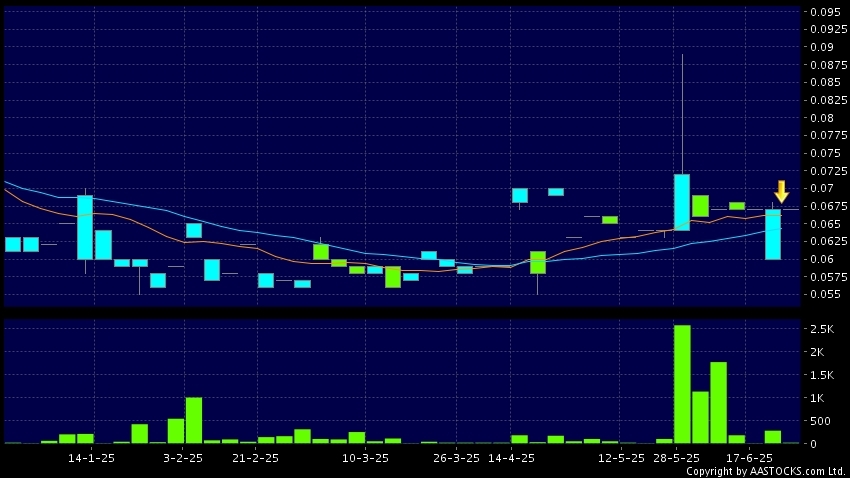The width and height of the screenshot is (850, 478).
Task: Click the 0.07 price axis label
Action: tap(822, 189)
